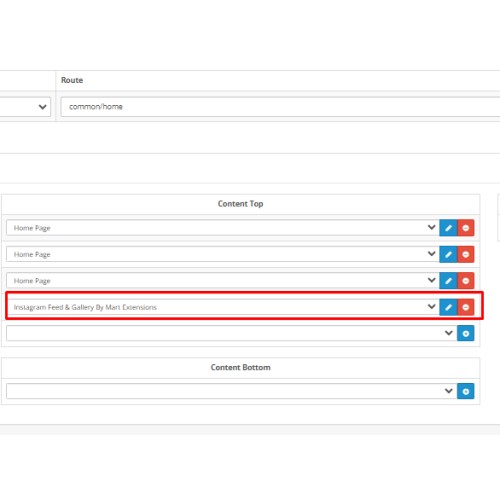This screenshot has height=500, width=500.
Task: Open the store dropdown beside Route
Action: pos(25,107)
